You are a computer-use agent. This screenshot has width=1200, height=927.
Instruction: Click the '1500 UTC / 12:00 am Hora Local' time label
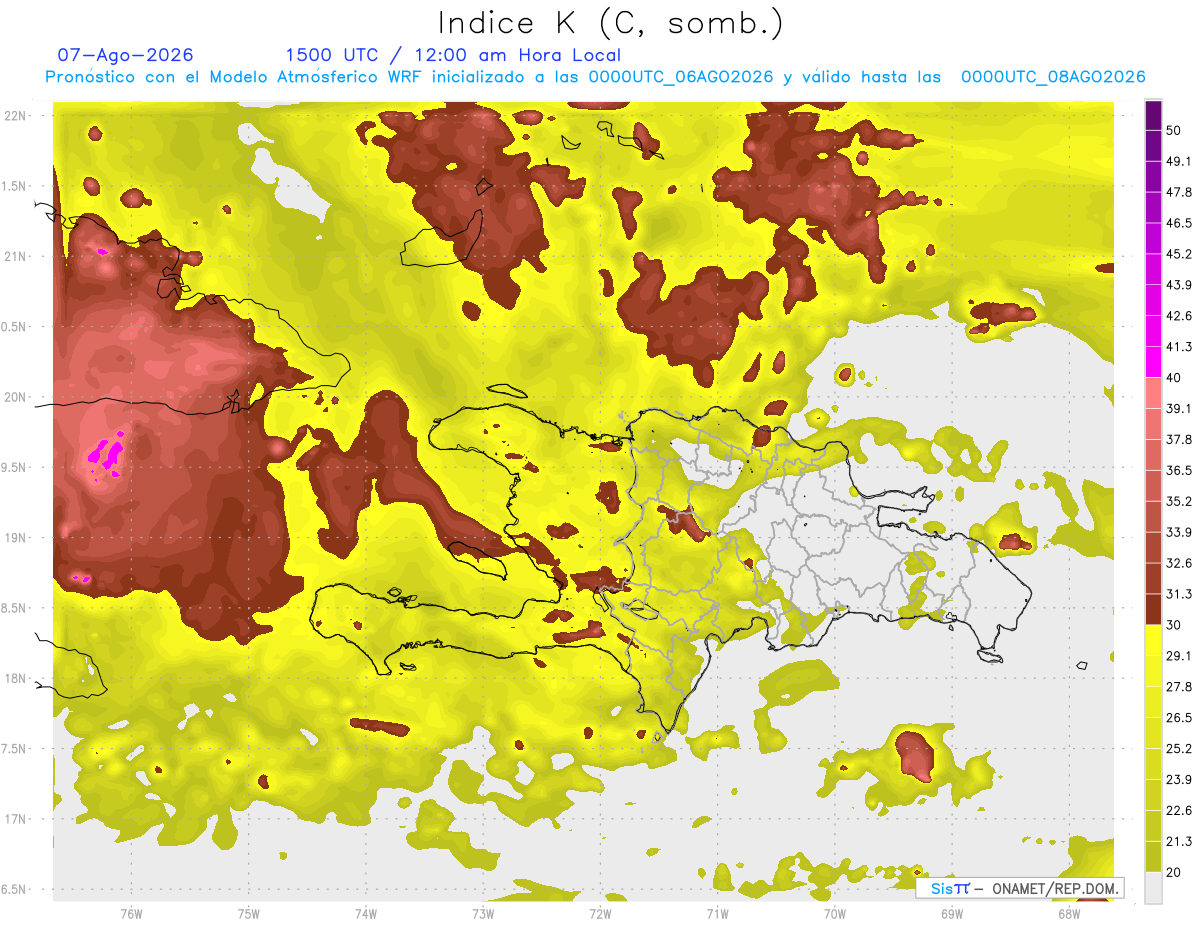[453, 55]
